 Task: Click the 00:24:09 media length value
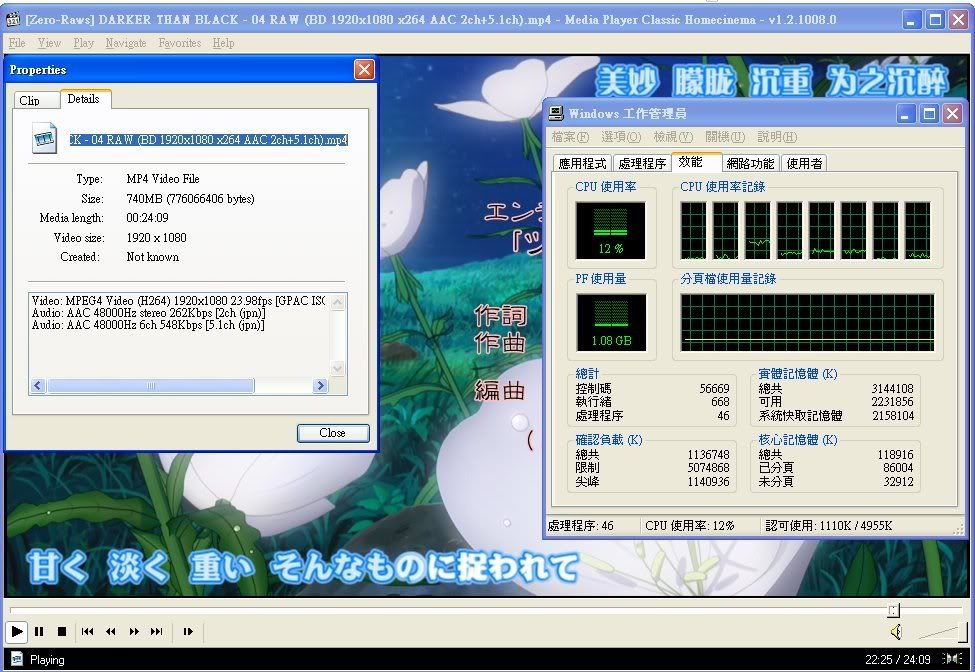(147, 218)
